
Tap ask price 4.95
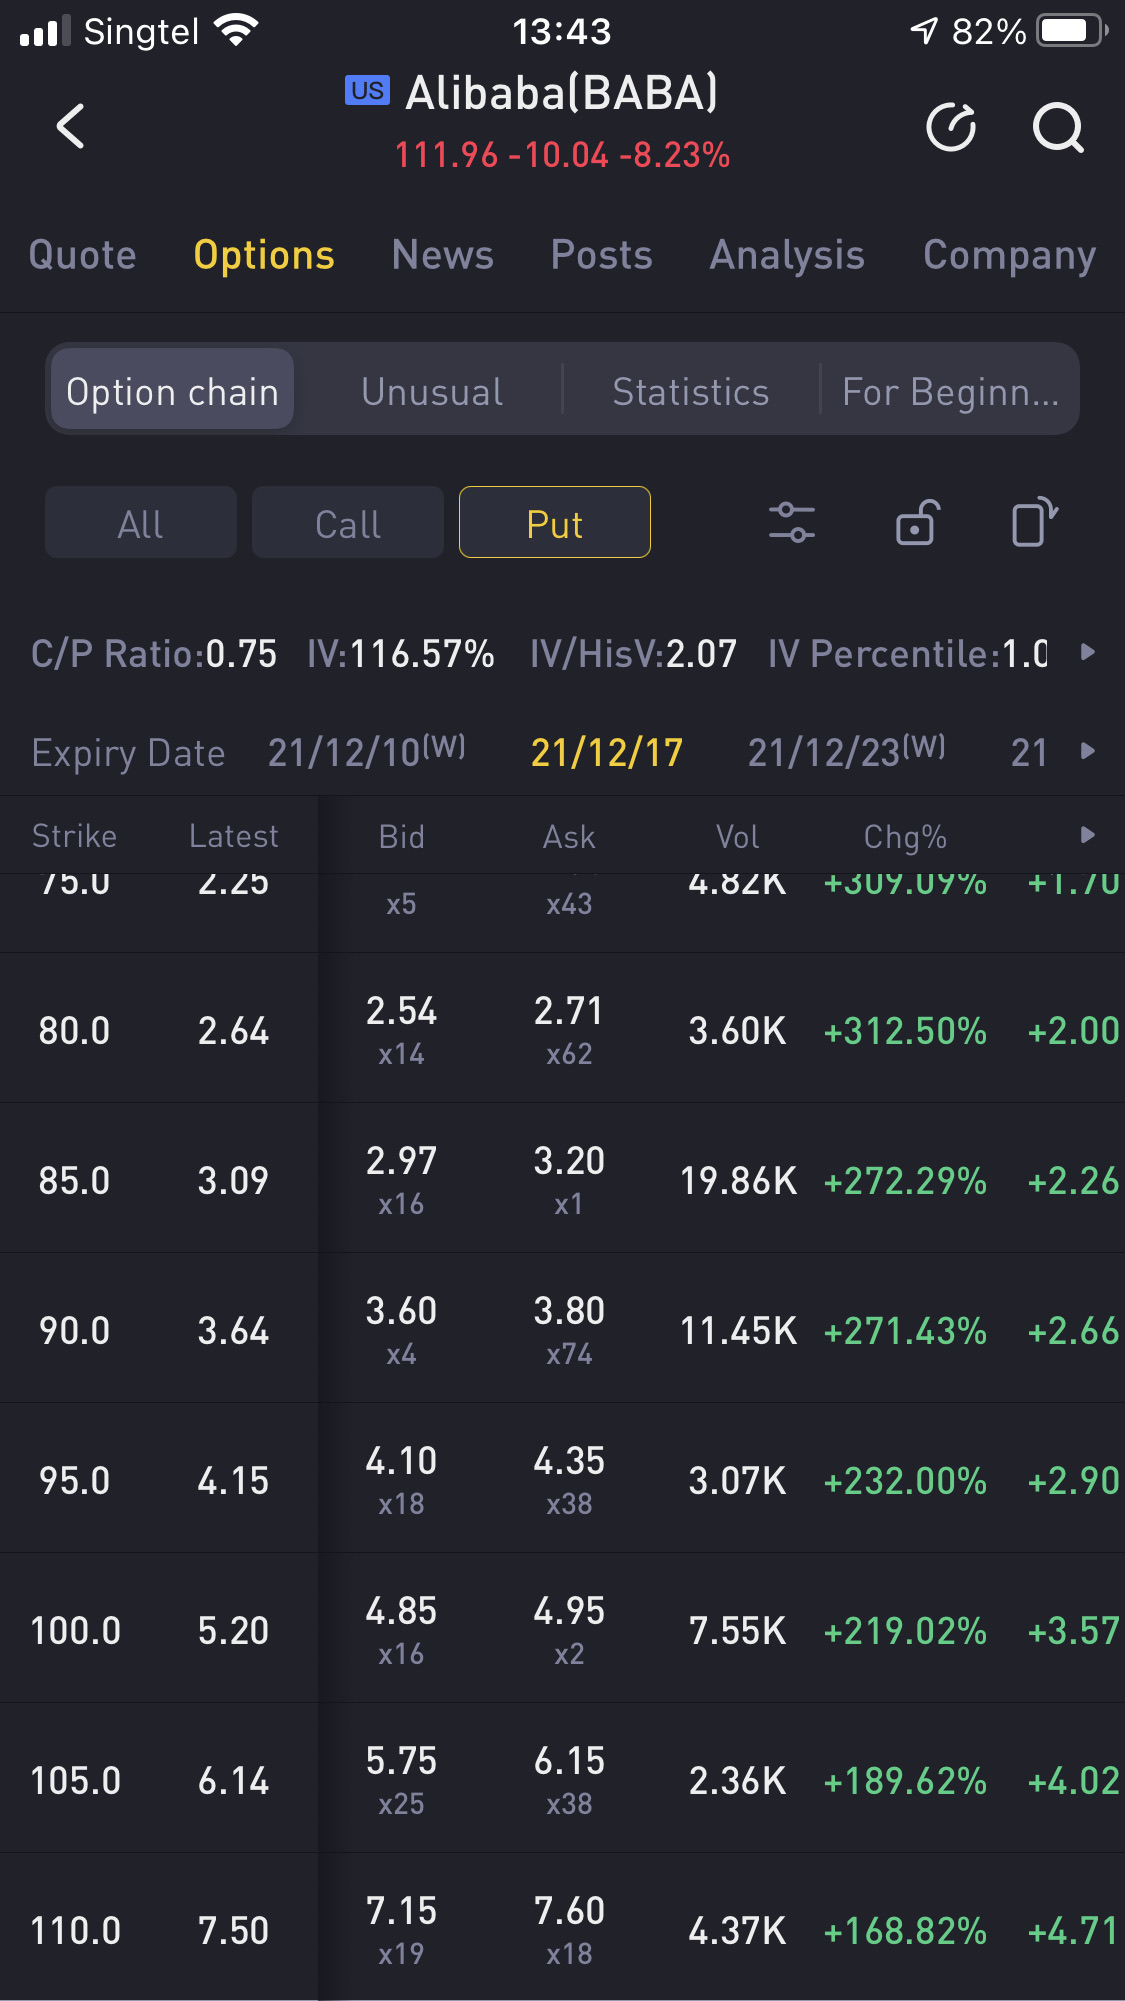(x=569, y=1611)
